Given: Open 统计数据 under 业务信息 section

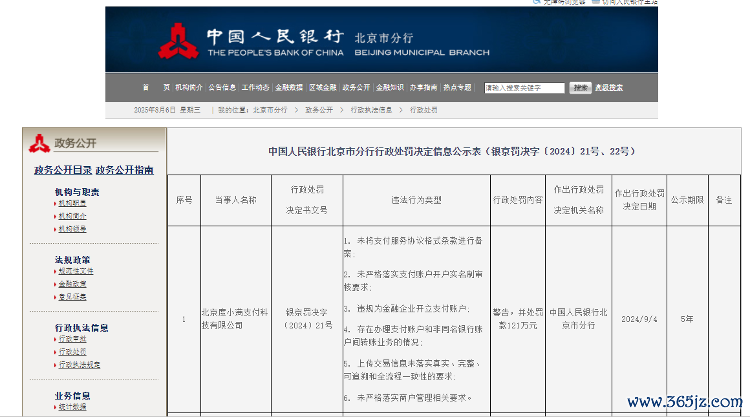Looking at the screenshot, I should click(x=71, y=407).
